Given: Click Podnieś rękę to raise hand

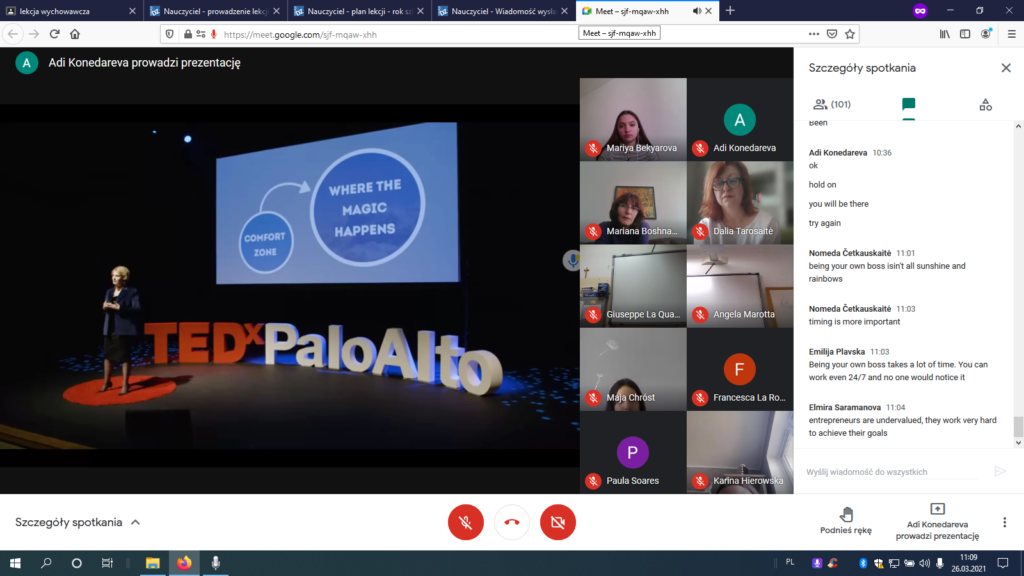Looking at the screenshot, I should [x=846, y=520].
